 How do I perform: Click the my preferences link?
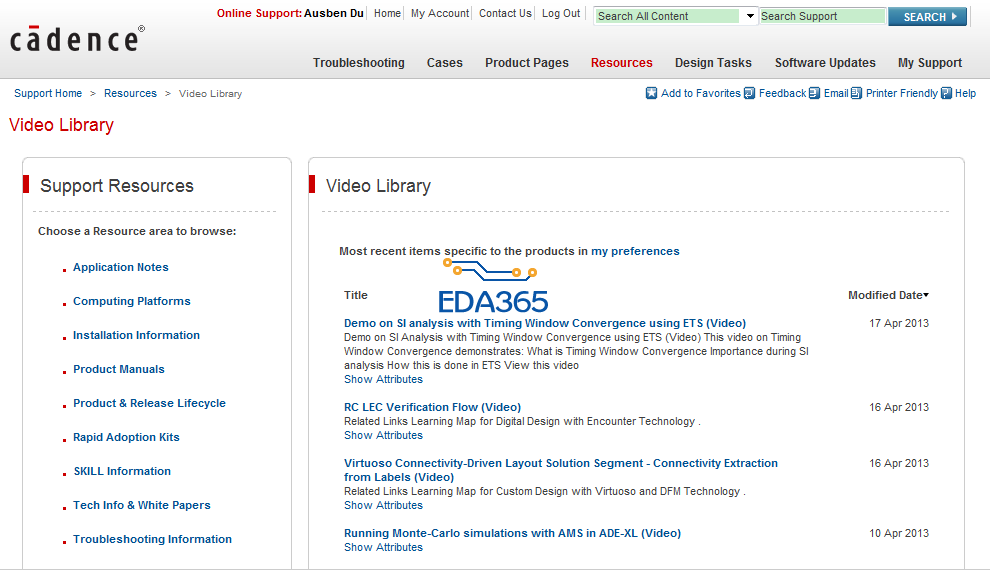[635, 251]
